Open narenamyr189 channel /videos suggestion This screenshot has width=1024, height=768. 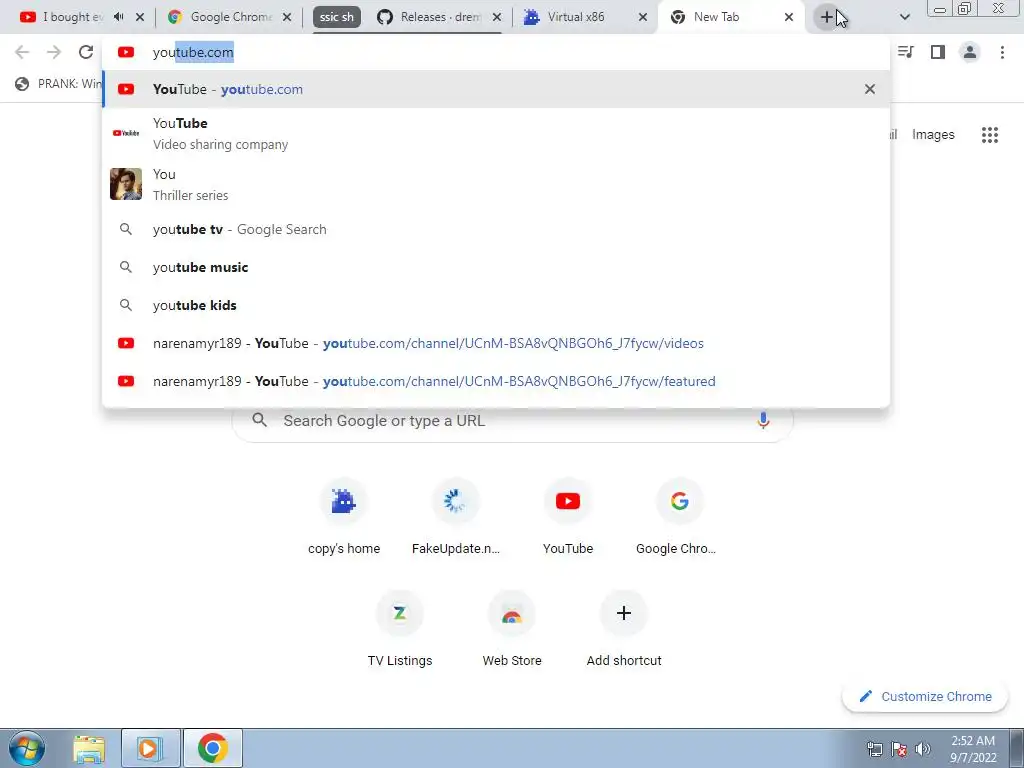tap(496, 344)
